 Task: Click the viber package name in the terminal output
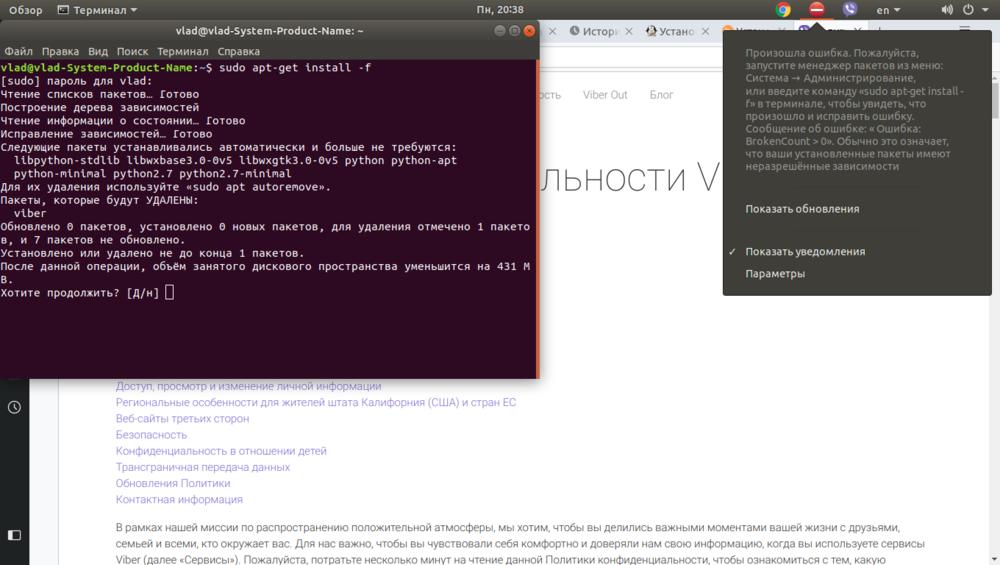coord(30,214)
